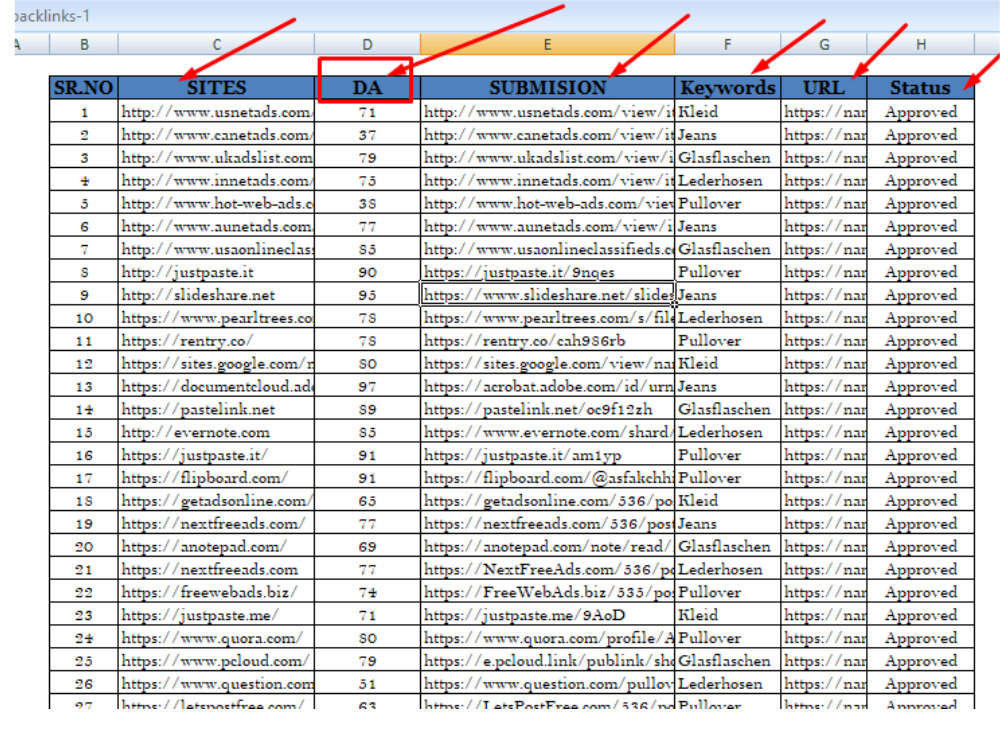Open the acrobat.adobe.com submission link
The image size is (1000, 750).
[547, 386]
